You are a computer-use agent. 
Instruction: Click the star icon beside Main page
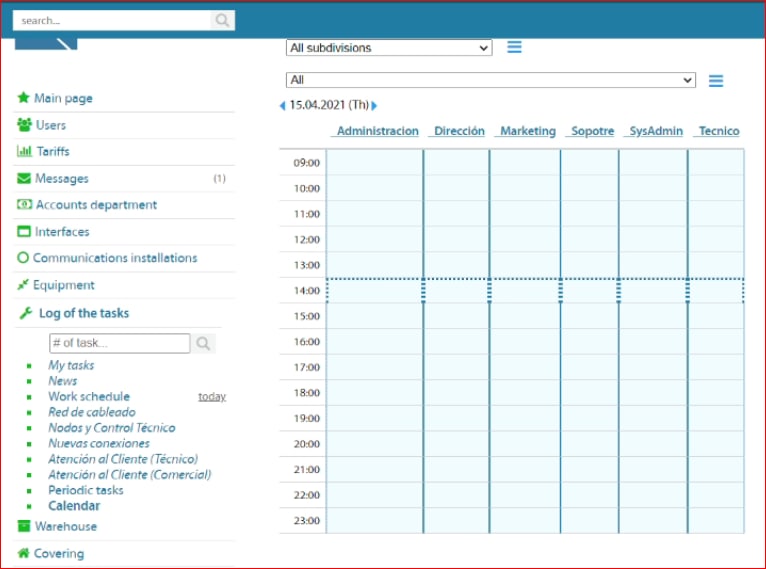23,98
